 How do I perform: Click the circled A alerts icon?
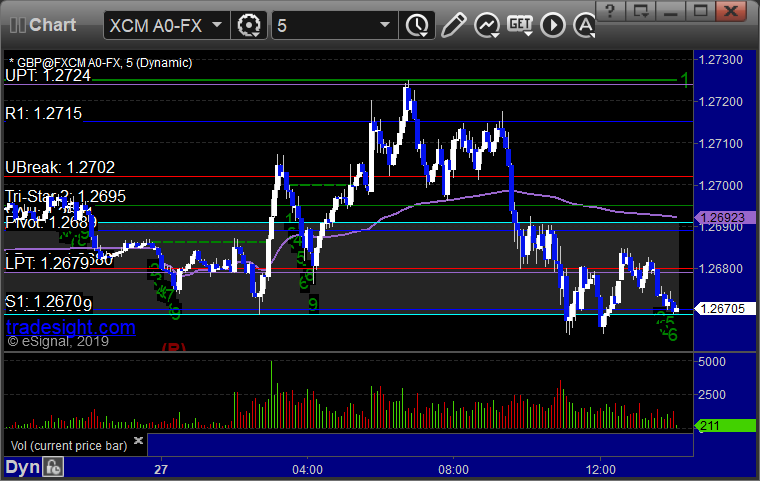click(584, 25)
